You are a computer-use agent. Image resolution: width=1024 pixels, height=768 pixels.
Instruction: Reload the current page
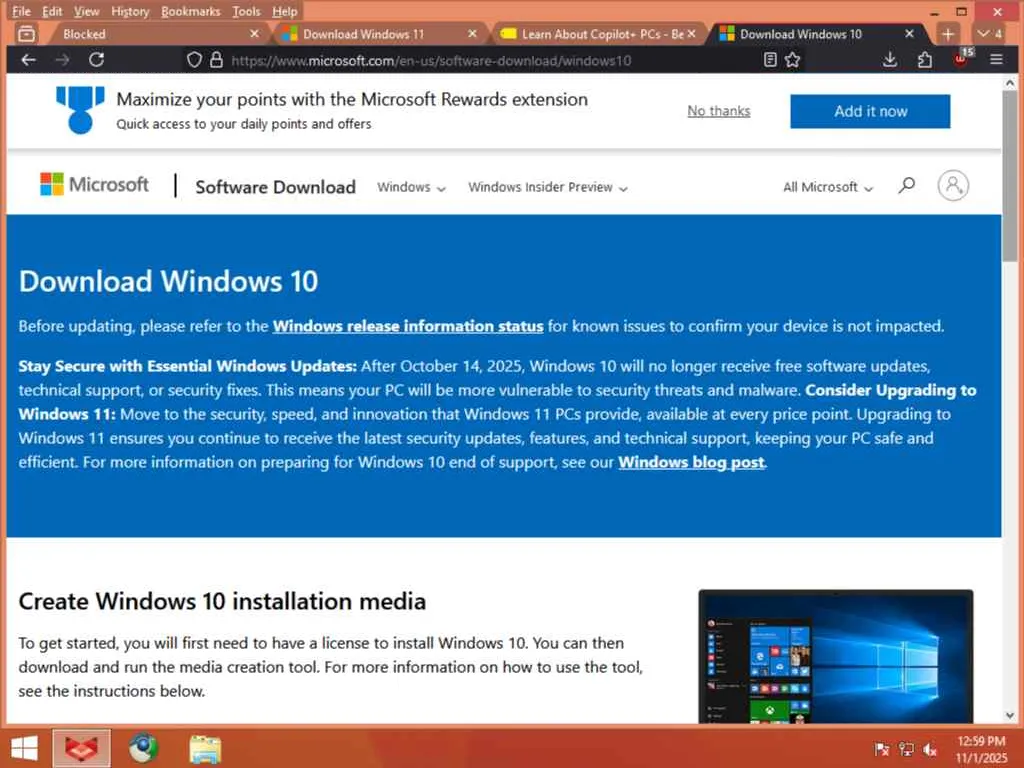(97, 60)
